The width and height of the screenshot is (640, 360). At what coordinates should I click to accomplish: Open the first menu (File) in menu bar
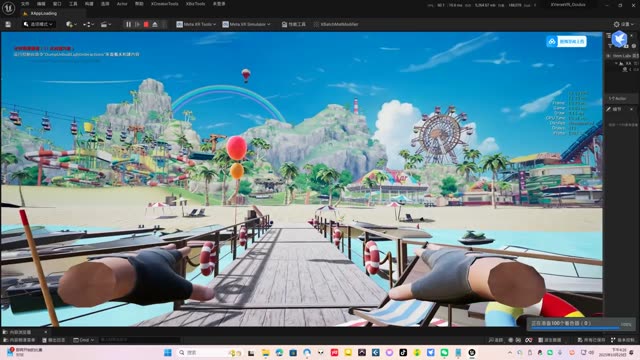[25, 4]
